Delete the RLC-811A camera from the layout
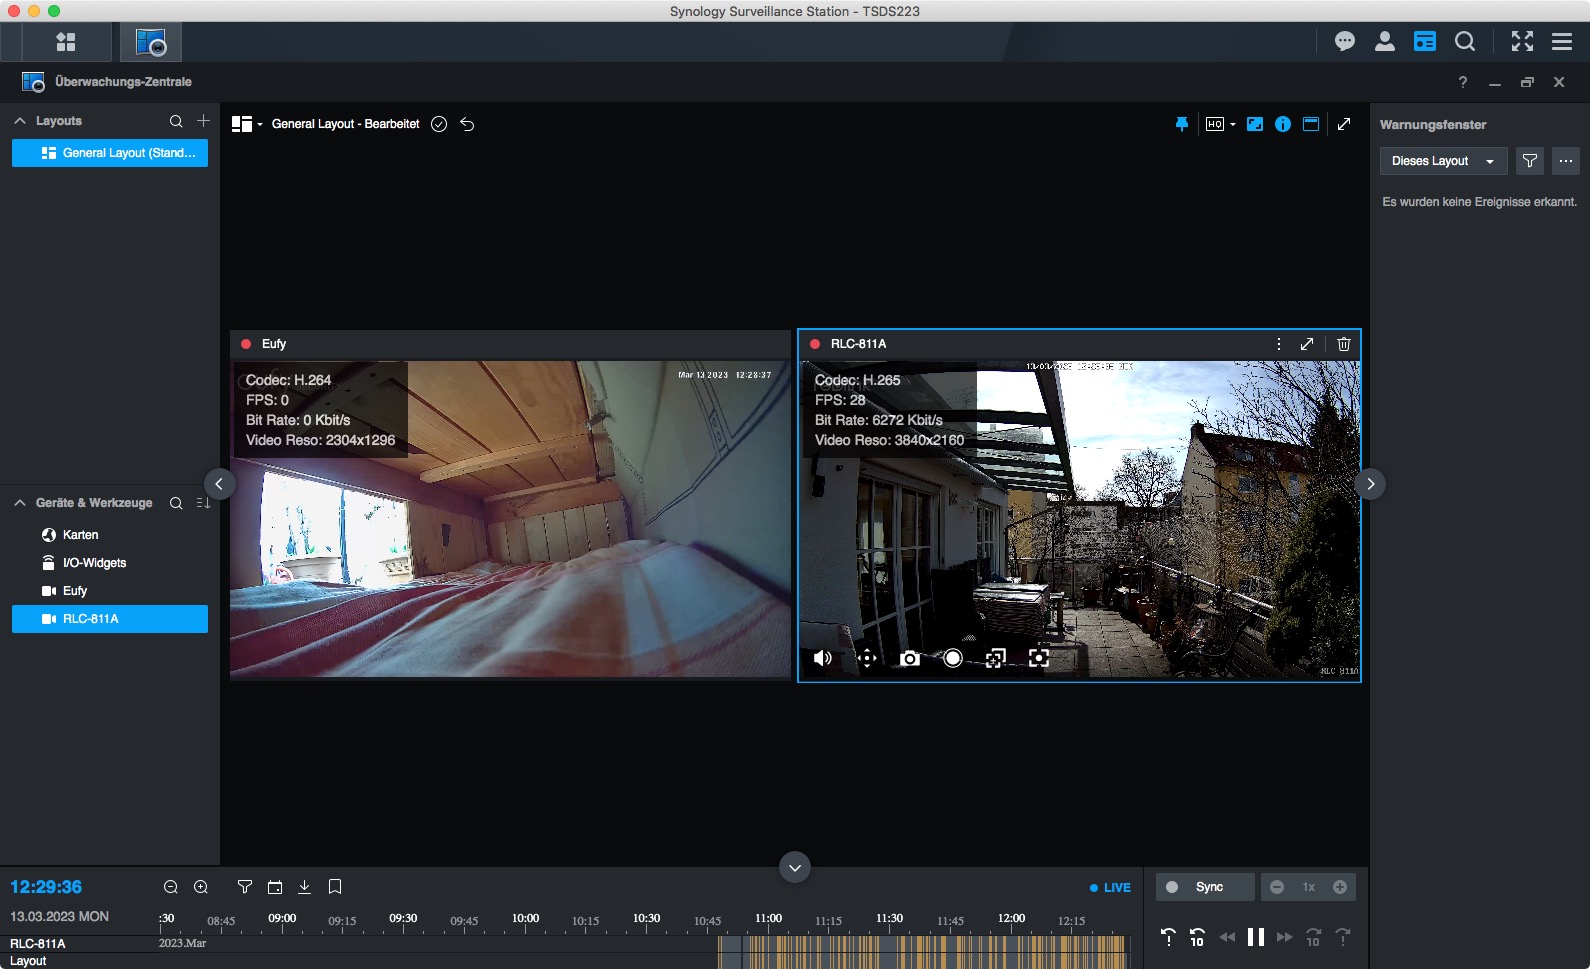Image resolution: width=1590 pixels, height=969 pixels. [1343, 344]
